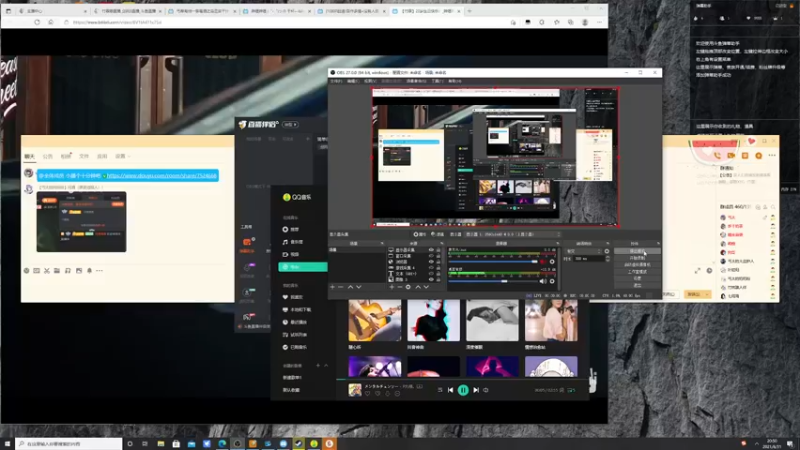Open the Audio Mixer dock menu arrow
The width and height of the screenshot is (800, 450).
coord(557,243)
